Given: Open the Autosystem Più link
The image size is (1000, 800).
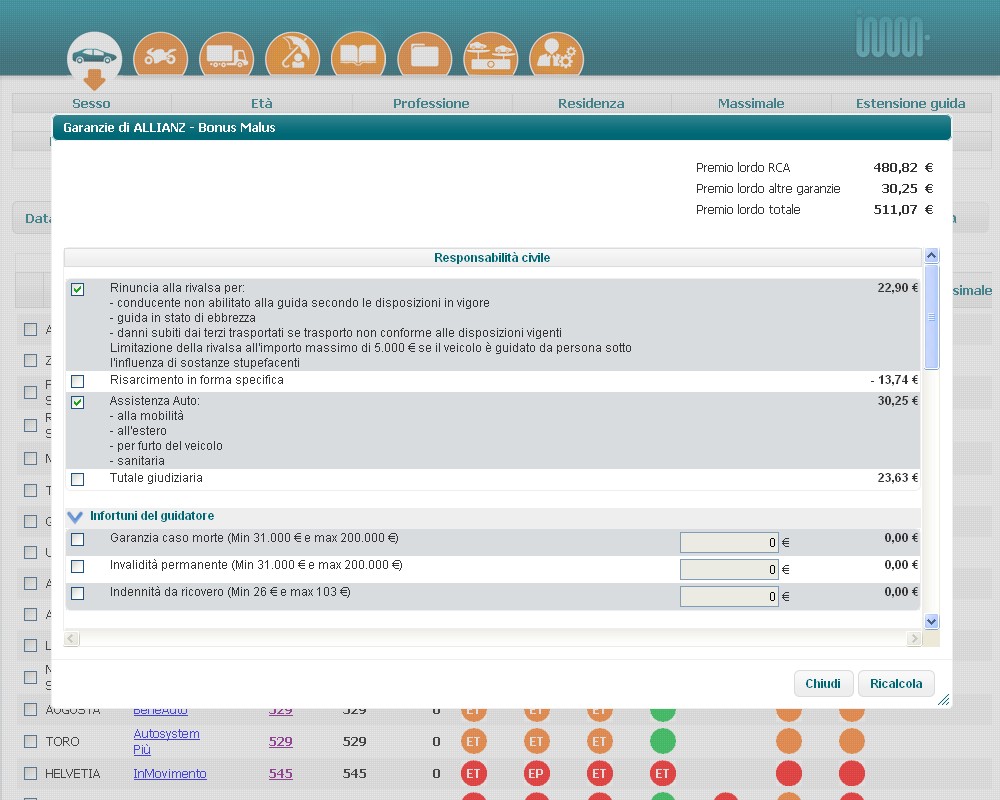Looking at the screenshot, I should pos(166,741).
